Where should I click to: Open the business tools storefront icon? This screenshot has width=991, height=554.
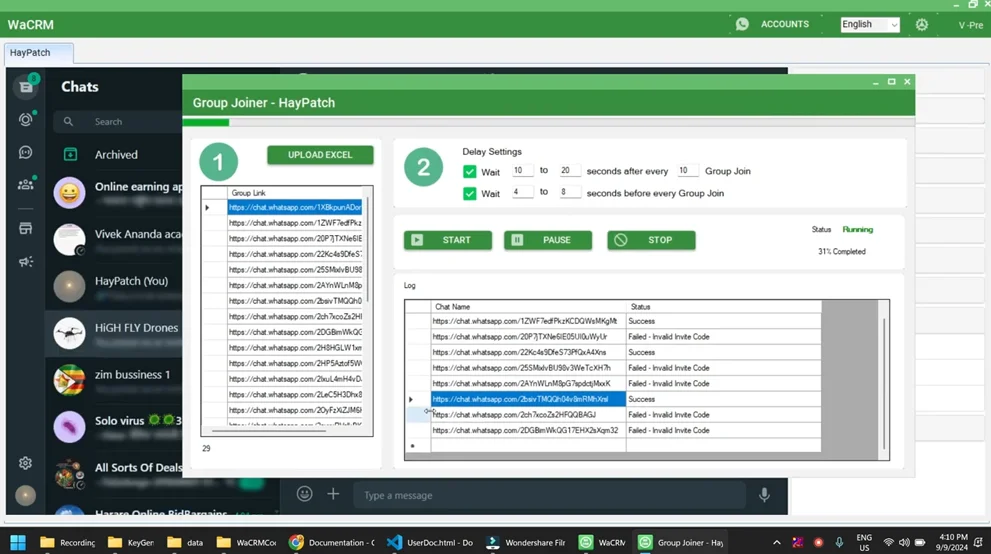coord(26,229)
